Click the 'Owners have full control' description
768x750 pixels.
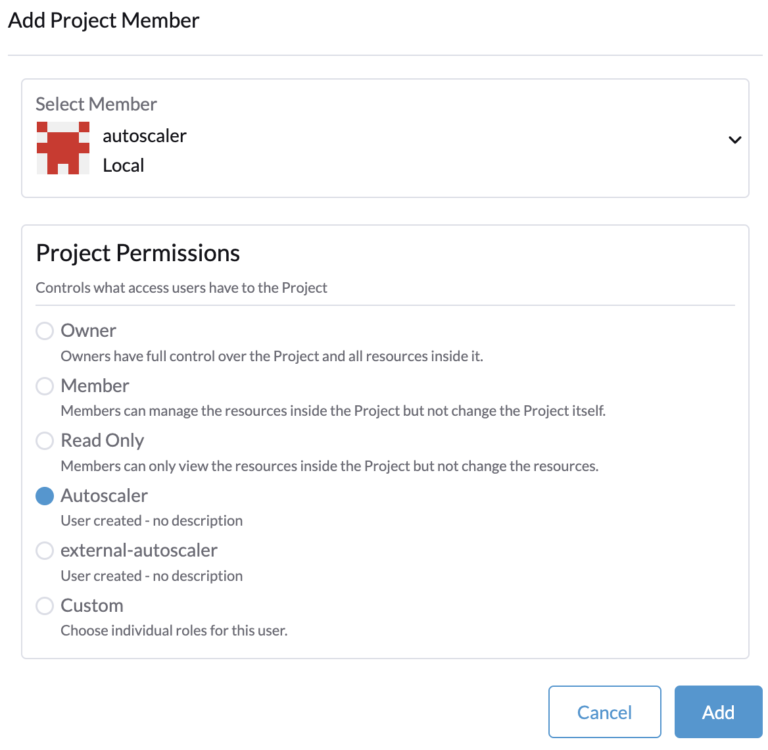272,356
